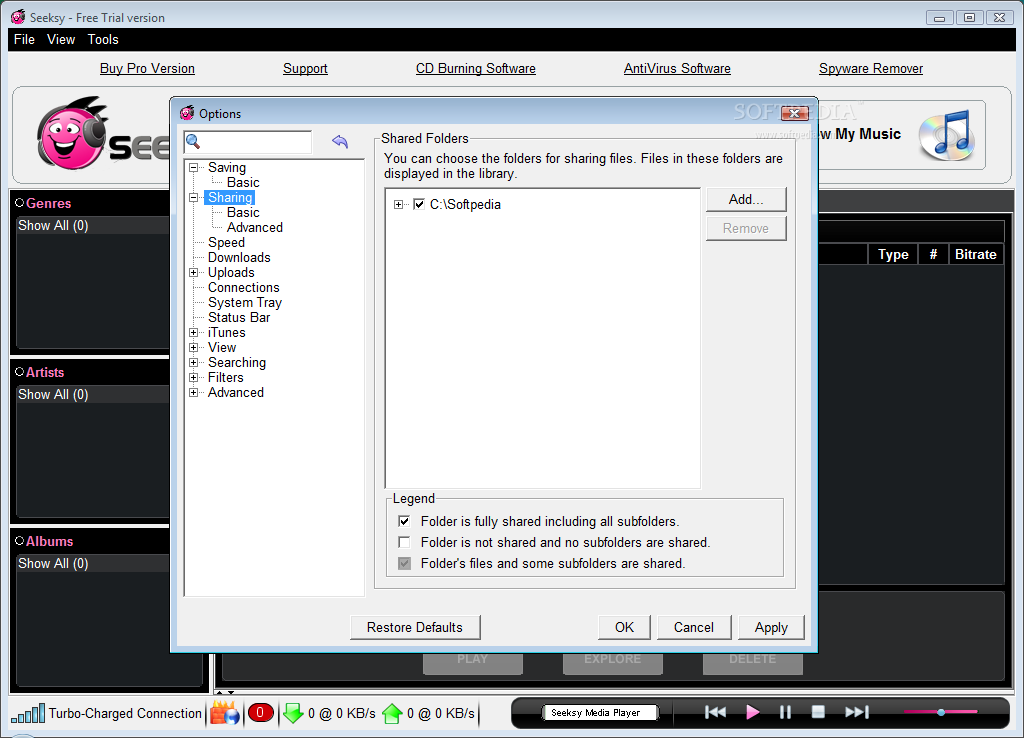The height and width of the screenshot is (738, 1024).
Task: Expand the C:\Softpedia folder node
Action: point(398,204)
